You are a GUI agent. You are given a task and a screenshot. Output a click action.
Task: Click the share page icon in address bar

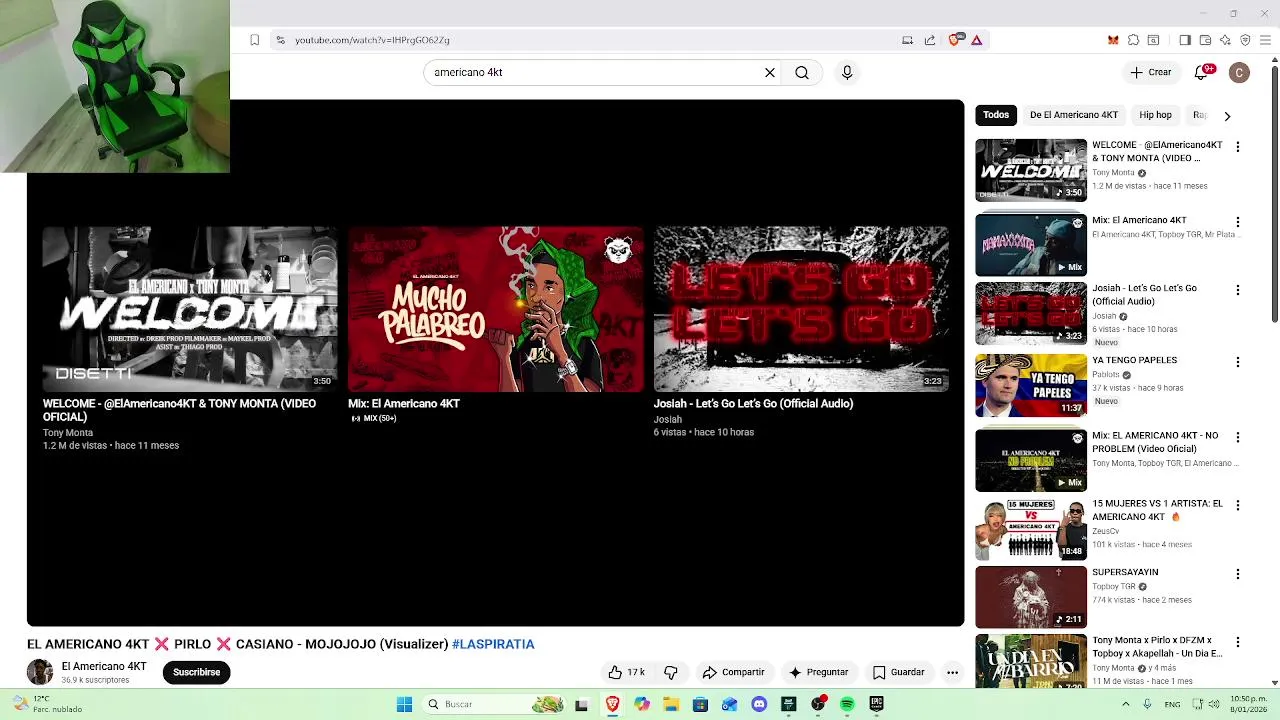[x=930, y=40]
